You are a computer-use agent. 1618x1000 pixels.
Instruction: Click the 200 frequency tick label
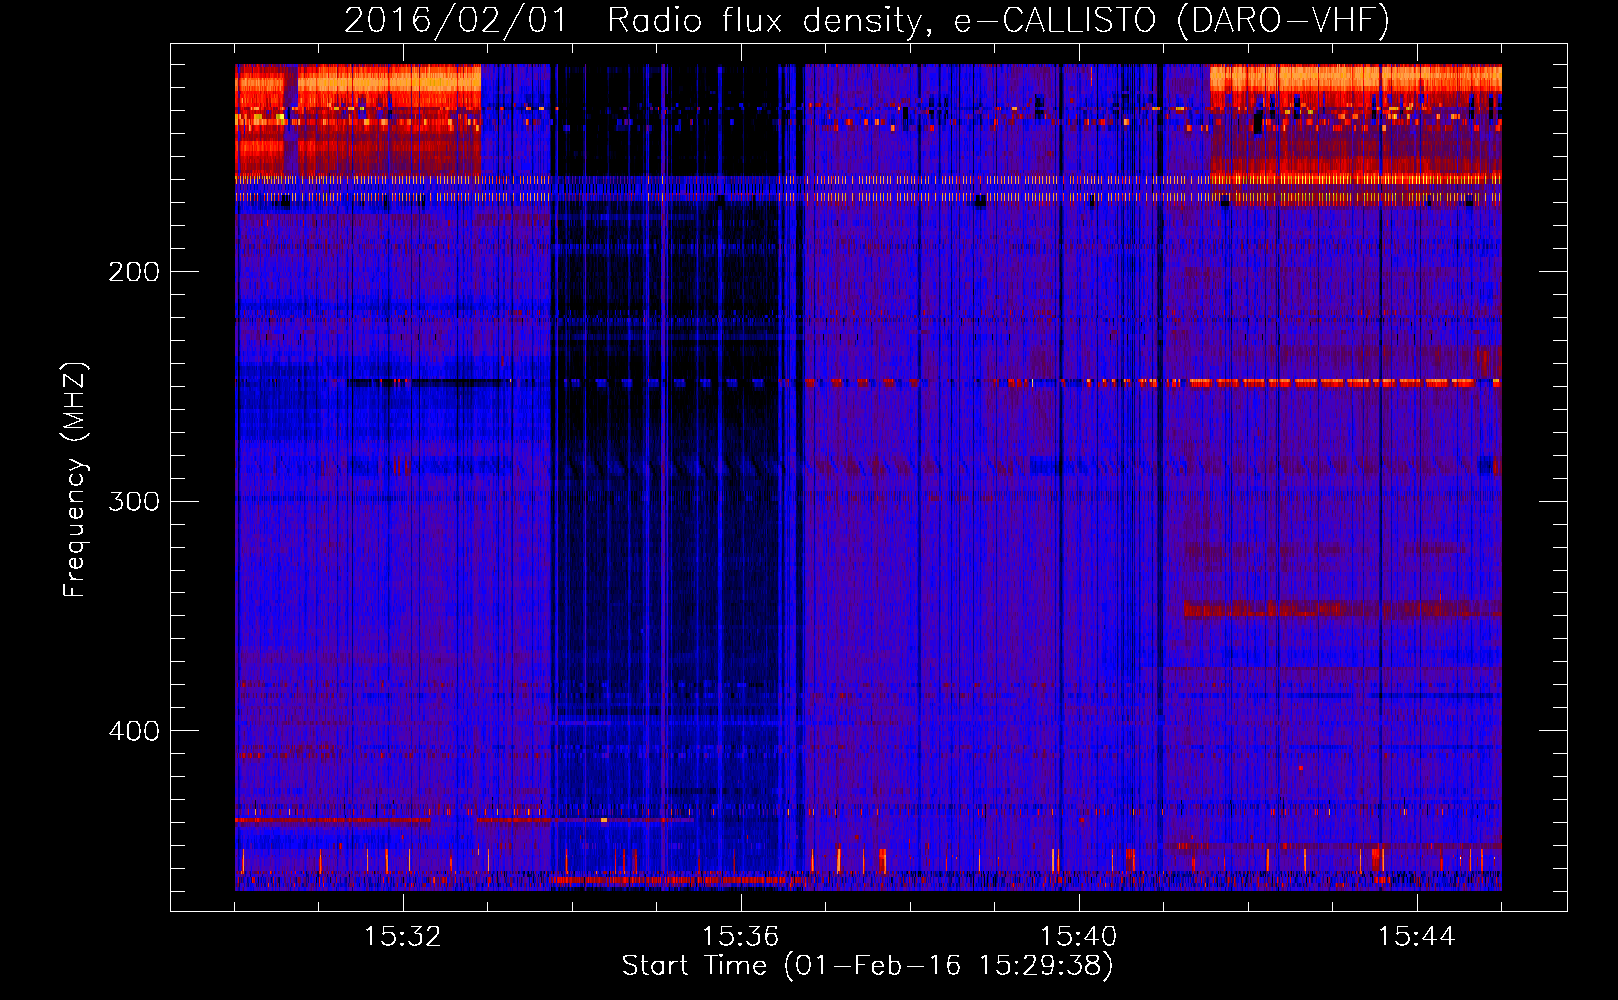[x=134, y=272]
